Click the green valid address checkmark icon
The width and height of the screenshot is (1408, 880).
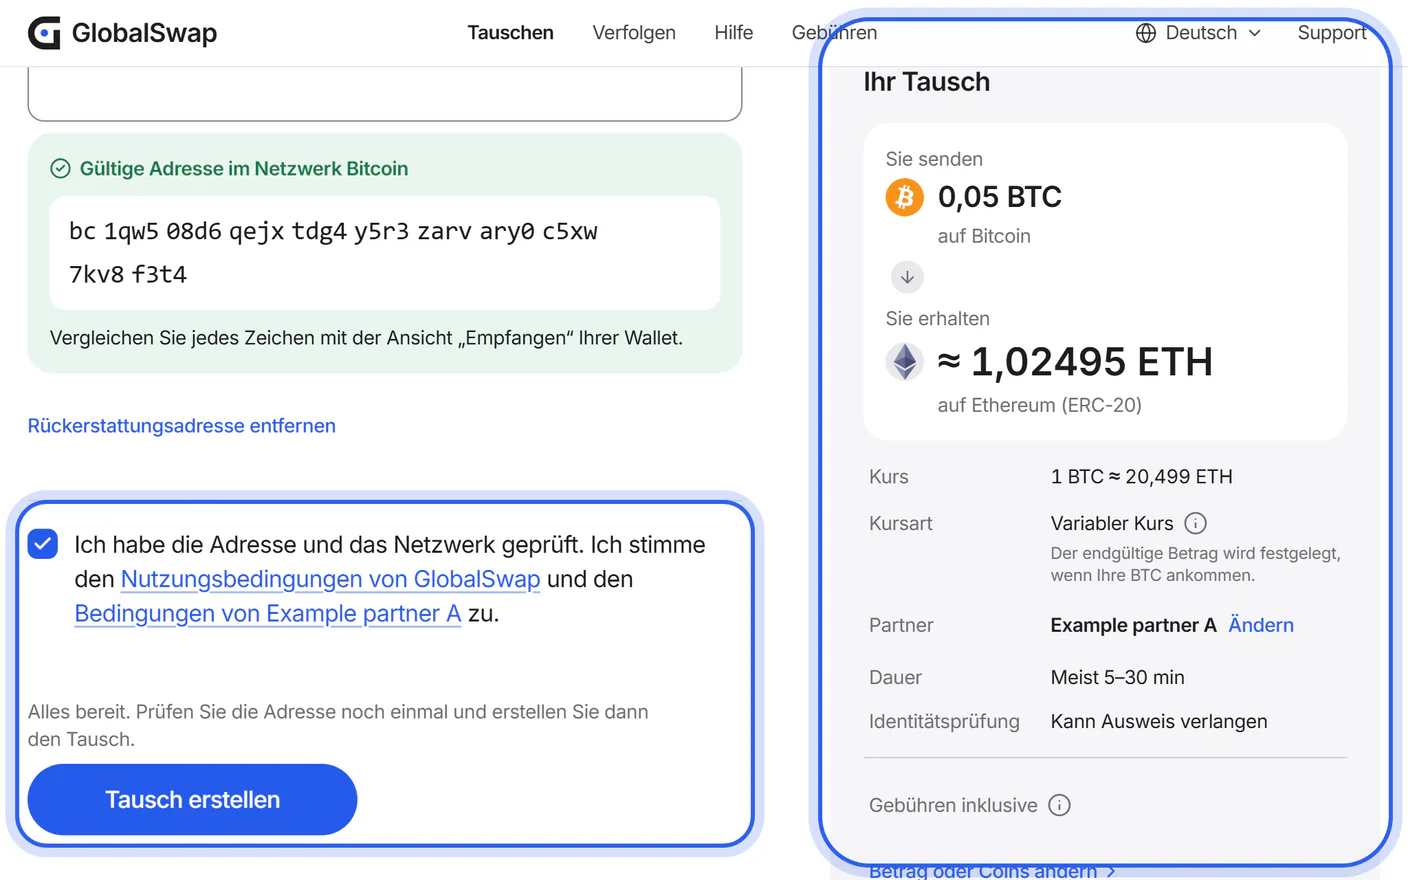(x=60, y=168)
